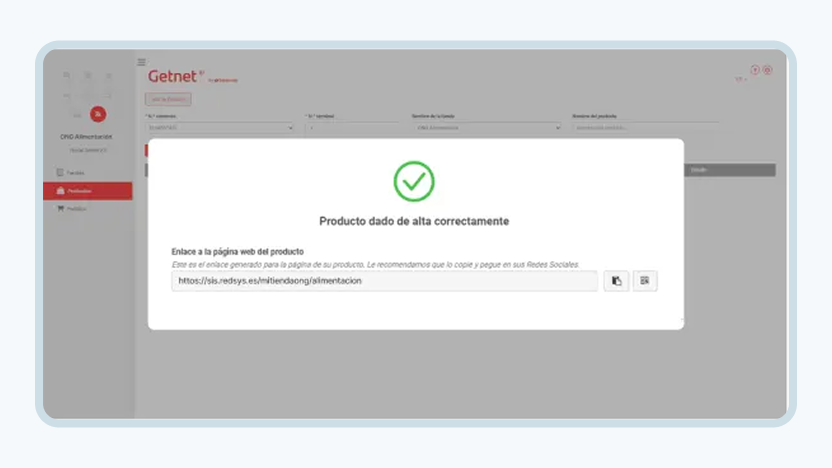This screenshot has height=468, width=832.
Task: Select the generated product URL field
Action: [x=384, y=281]
